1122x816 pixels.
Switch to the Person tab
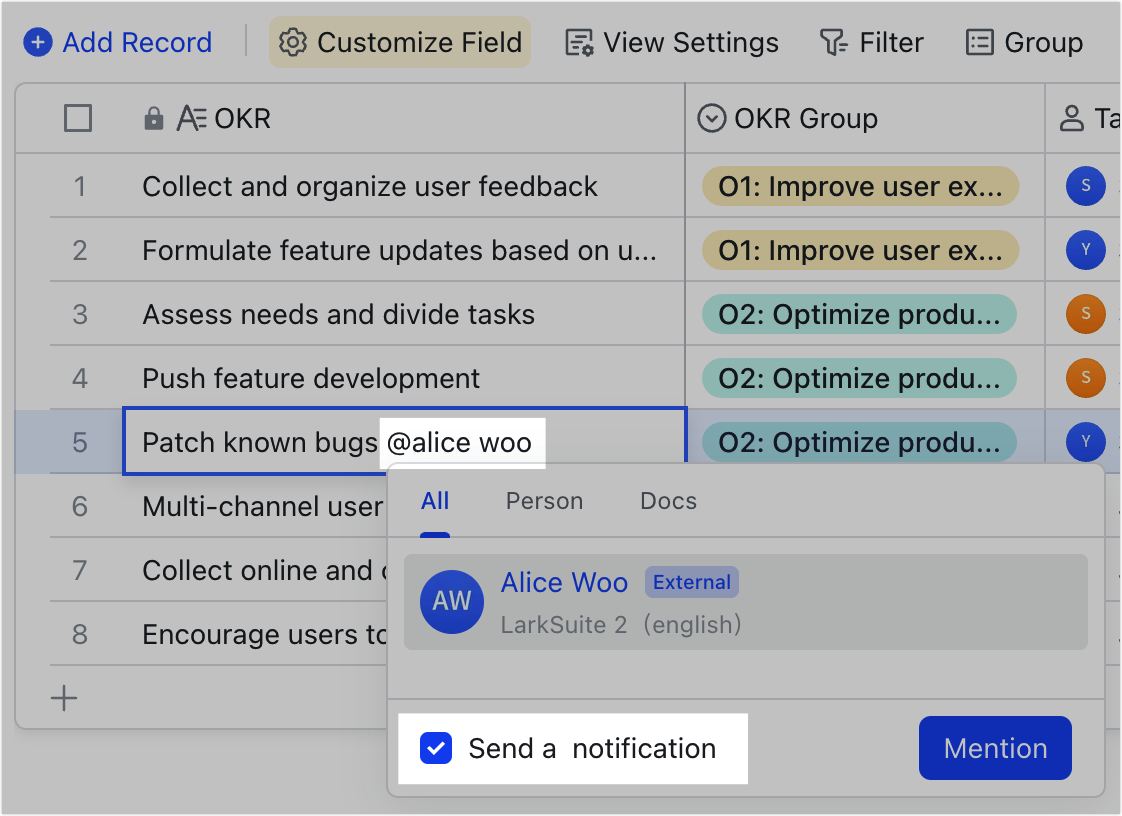pos(544,501)
